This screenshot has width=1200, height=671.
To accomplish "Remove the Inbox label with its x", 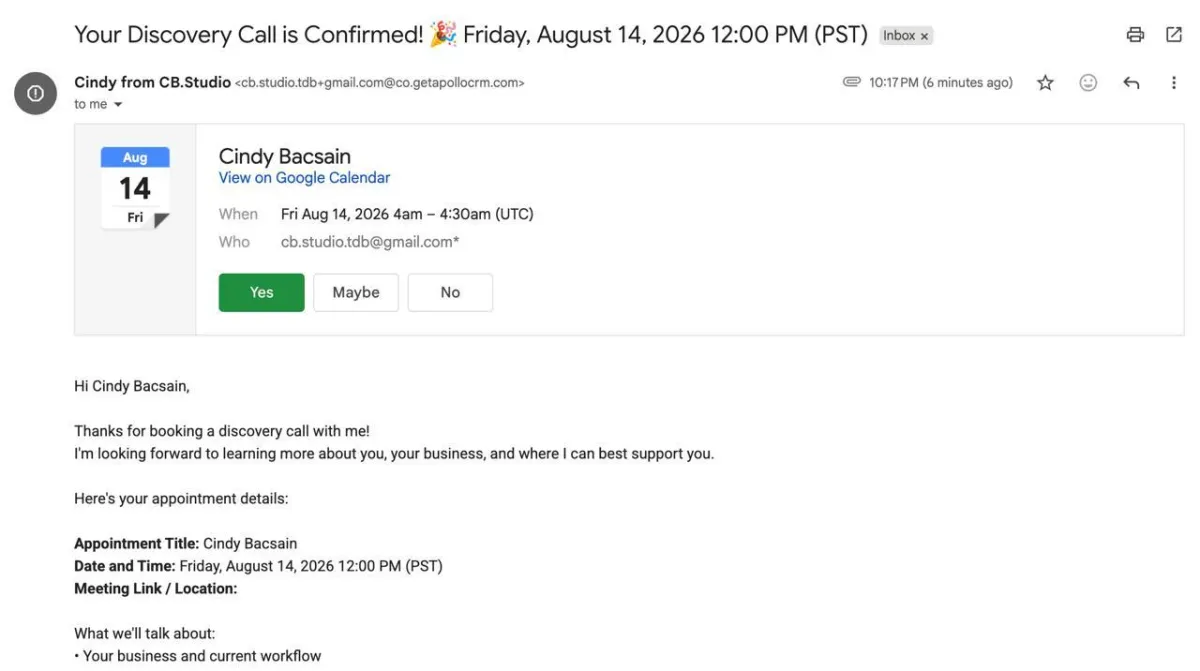I will 924,36.
